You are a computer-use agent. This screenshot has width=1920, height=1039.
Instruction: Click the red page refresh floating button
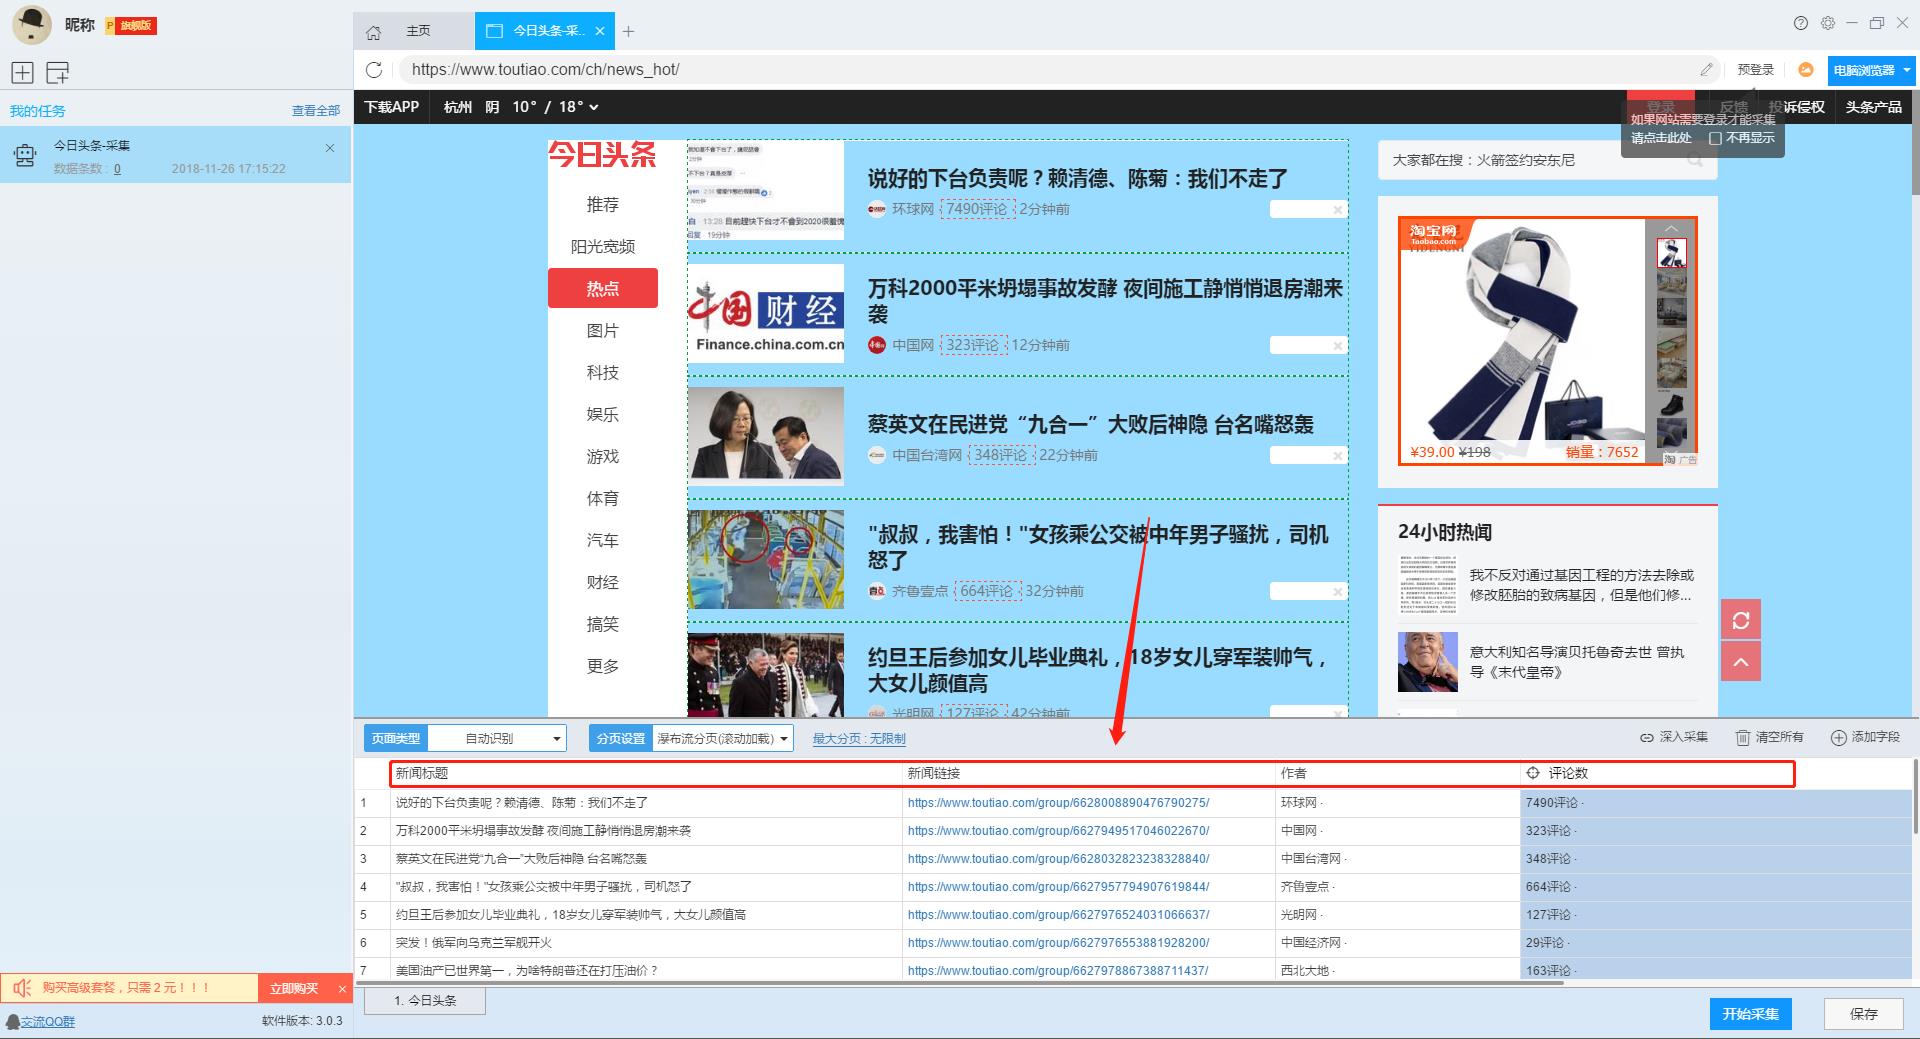pos(1741,620)
